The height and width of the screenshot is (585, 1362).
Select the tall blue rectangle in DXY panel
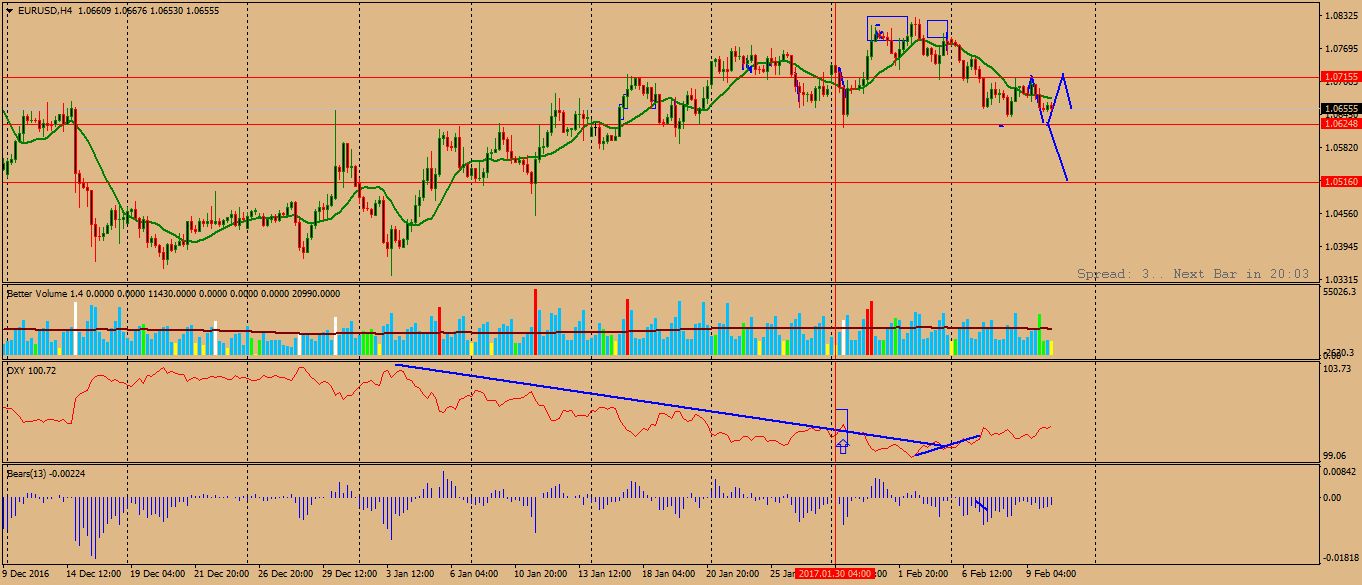[x=841, y=420]
